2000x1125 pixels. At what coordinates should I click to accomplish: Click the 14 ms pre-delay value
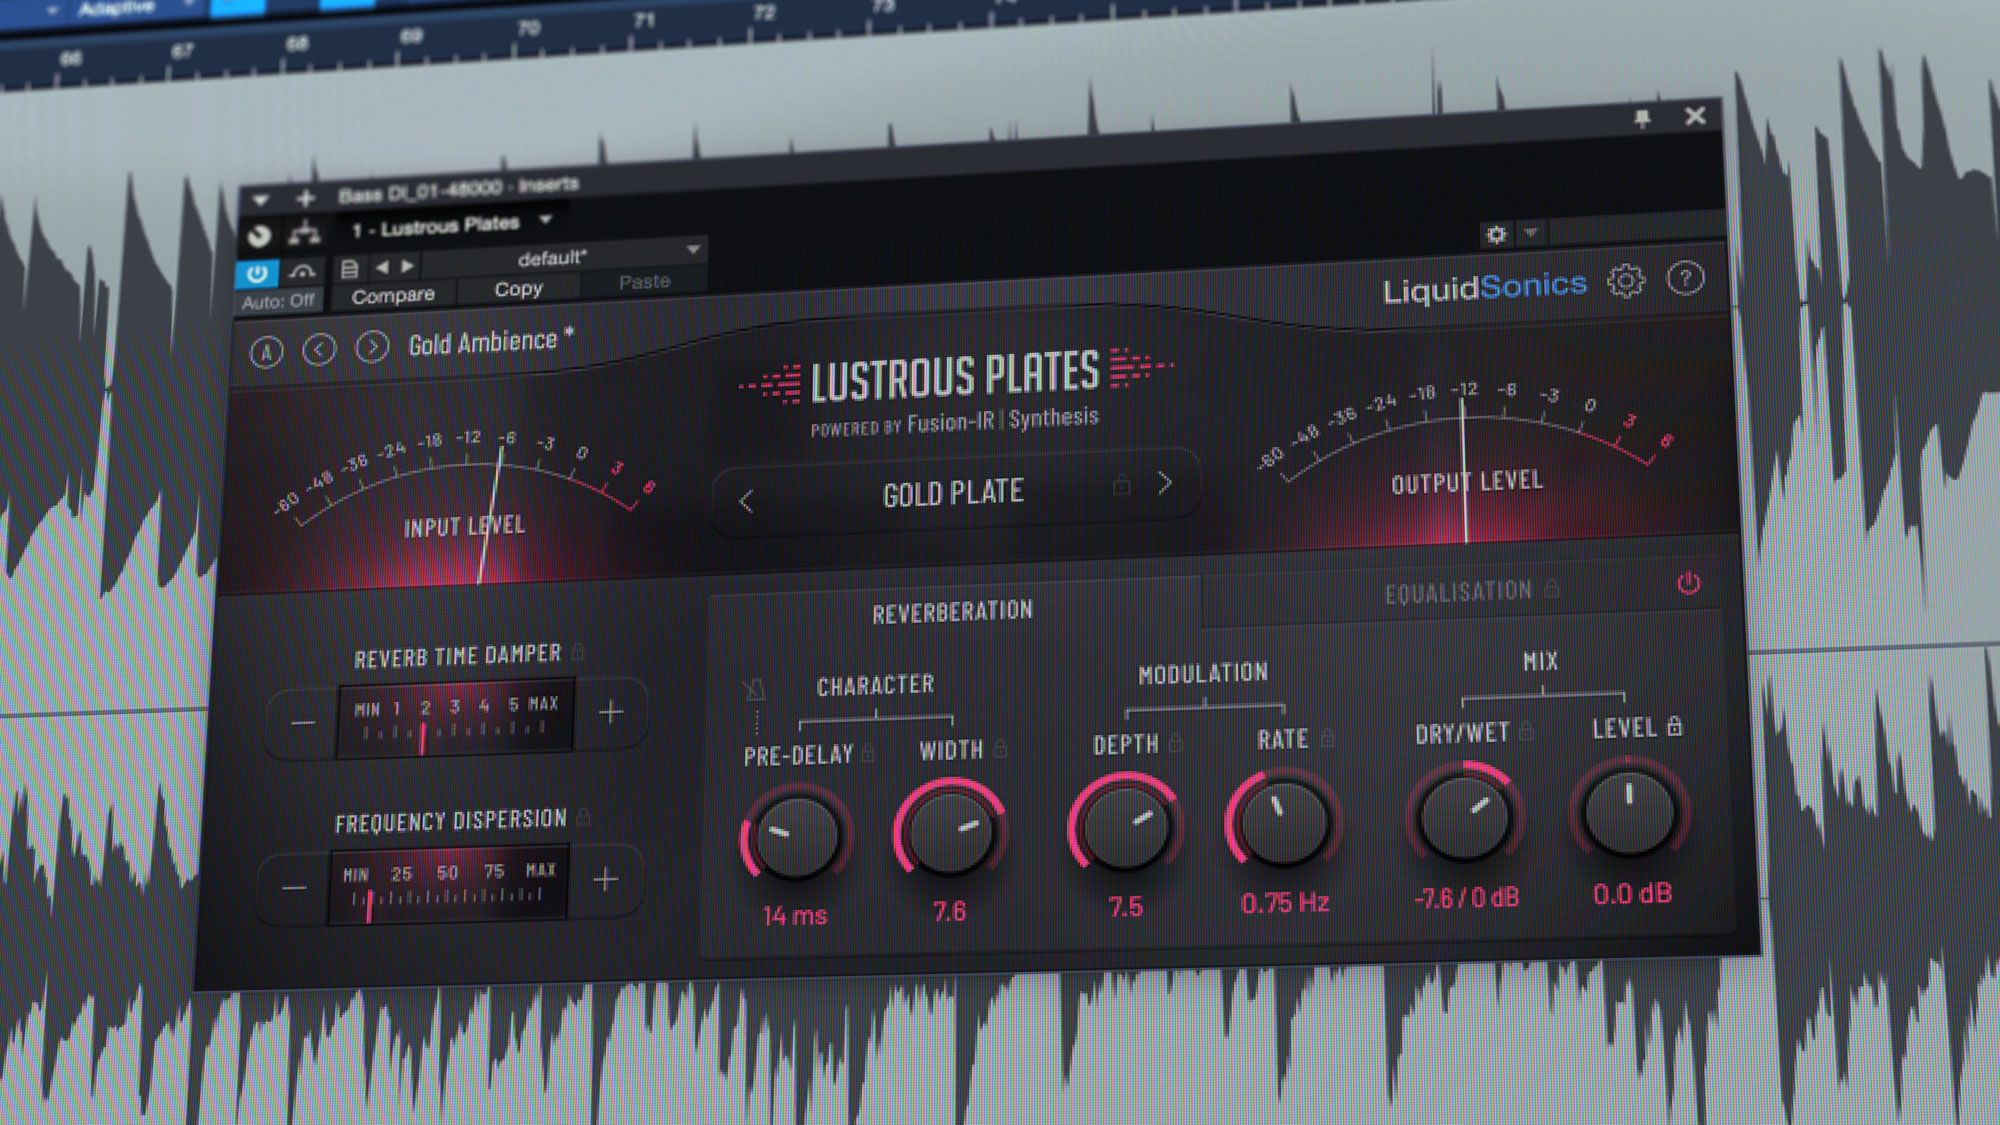795,915
